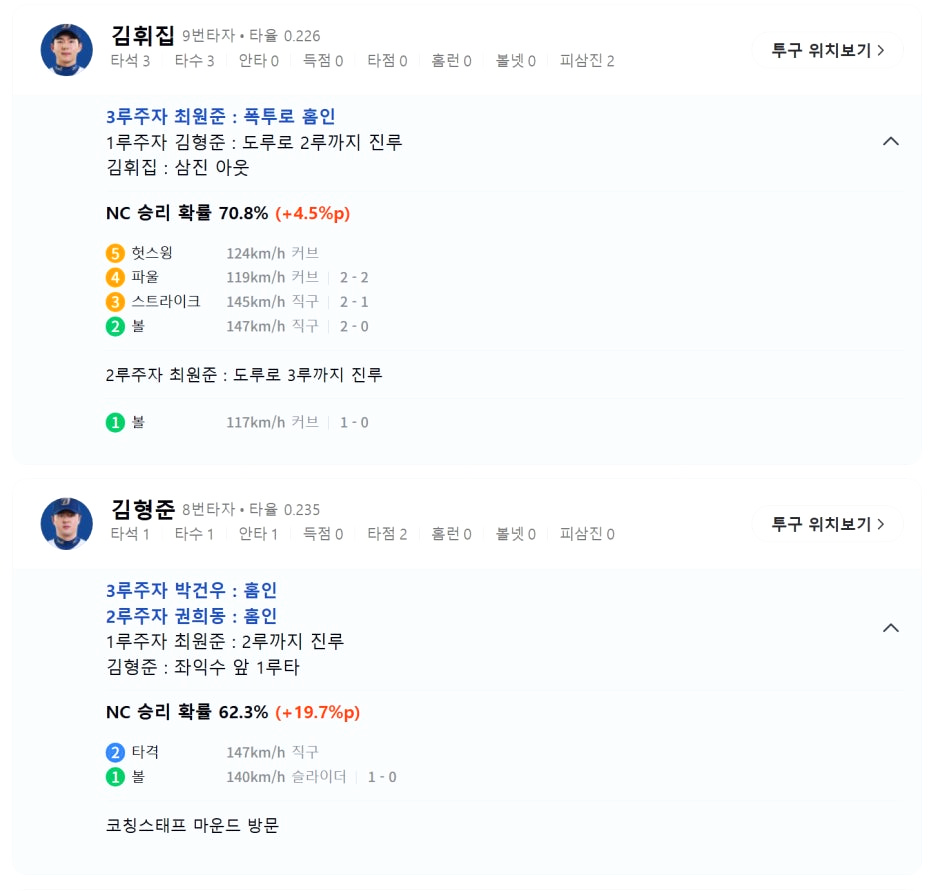The image size is (936, 891).
Task: Select pitch number 5 헛스윙 badge
Action: (x=115, y=253)
